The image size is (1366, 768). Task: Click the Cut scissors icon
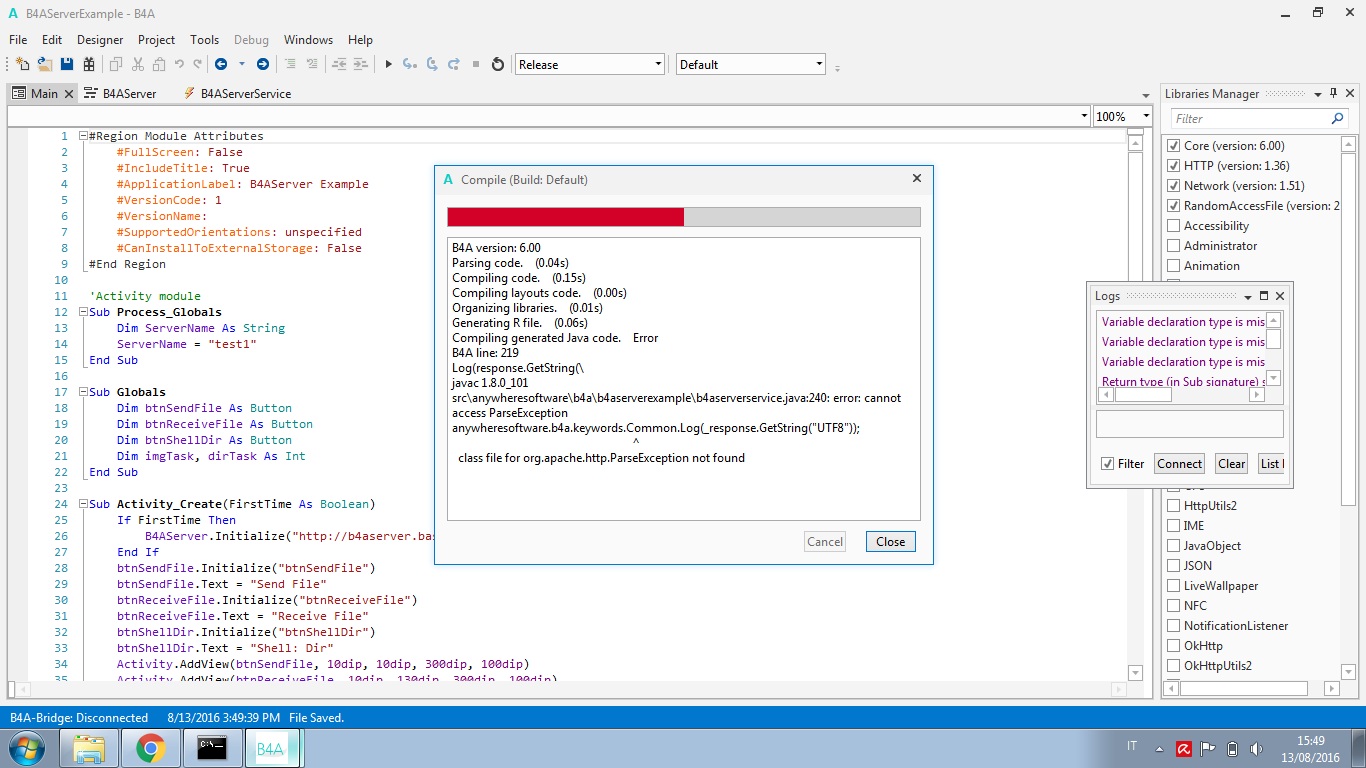click(x=137, y=64)
